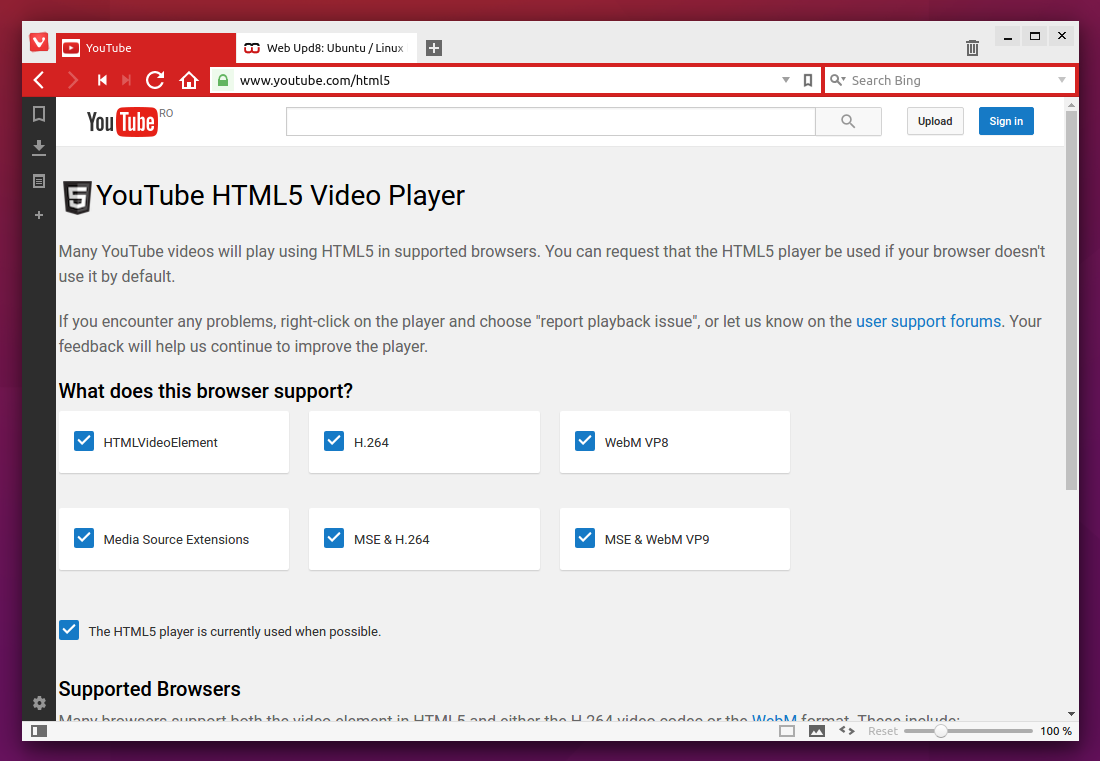Uncheck the HTML5 player currently used checkbox

[69, 630]
